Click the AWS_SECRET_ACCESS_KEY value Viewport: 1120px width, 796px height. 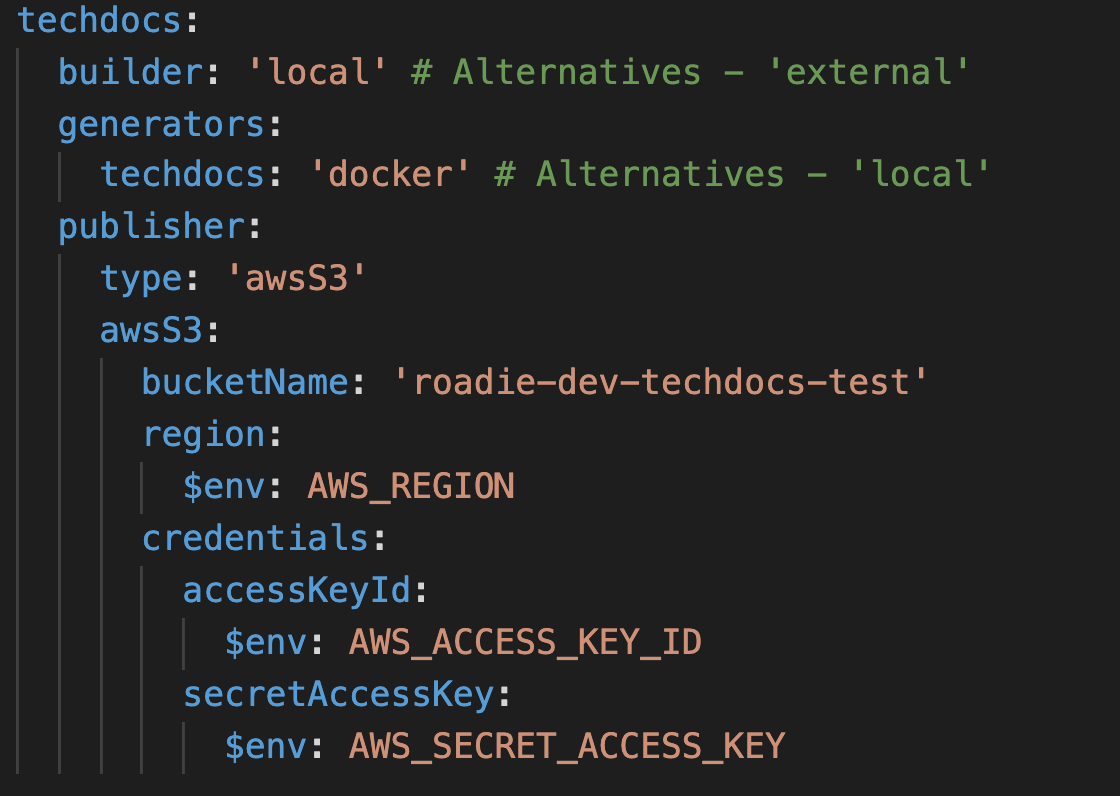coord(567,747)
